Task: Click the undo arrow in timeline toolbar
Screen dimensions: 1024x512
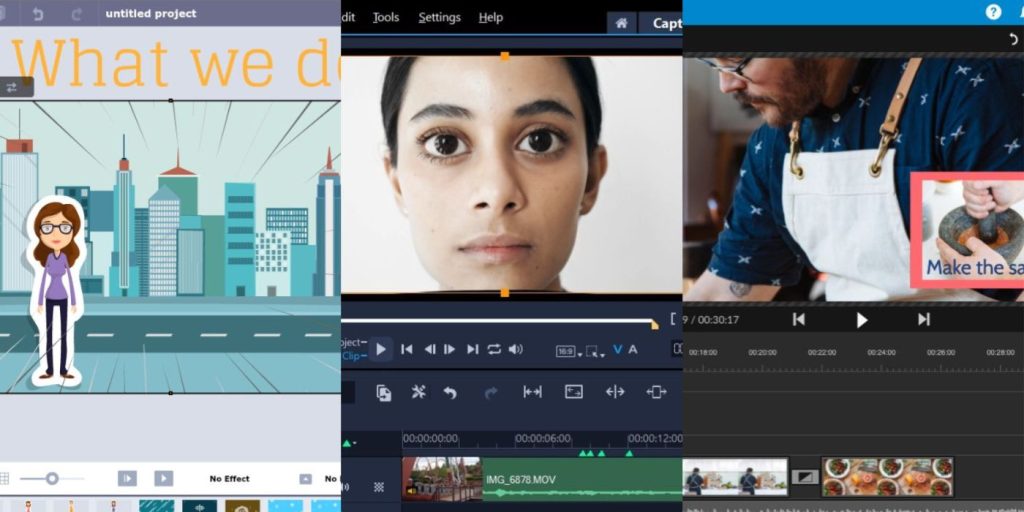Action: (x=450, y=392)
